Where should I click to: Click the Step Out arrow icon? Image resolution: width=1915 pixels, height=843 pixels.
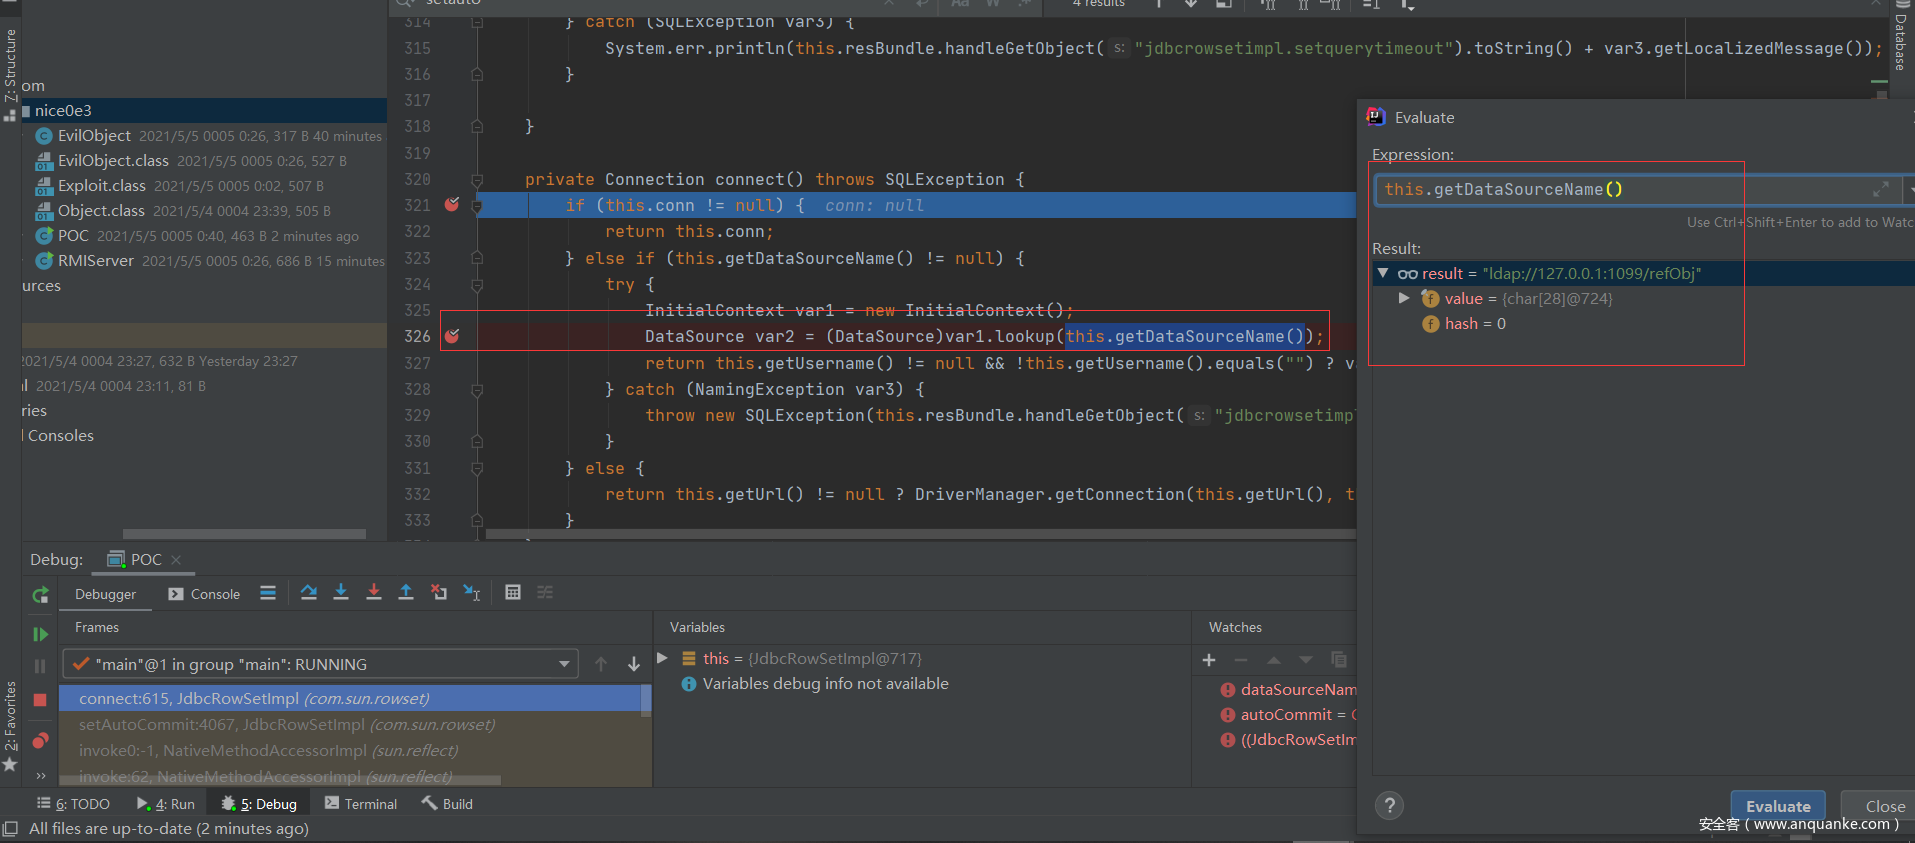pyautogui.click(x=406, y=593)
